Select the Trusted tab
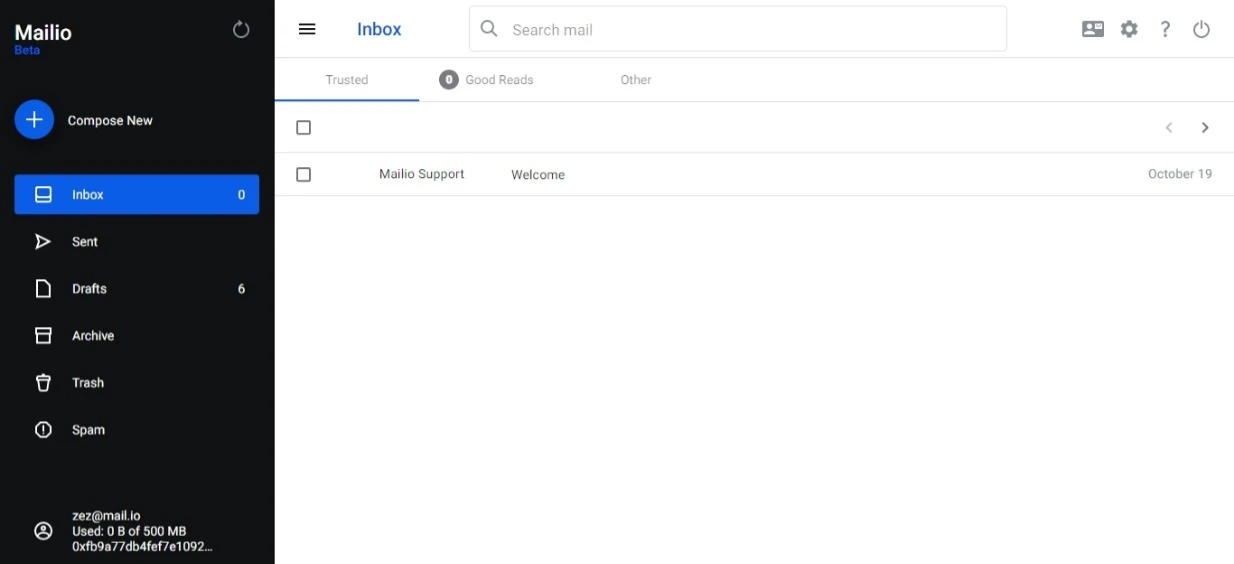The height and width of the screenshot is (564, 1234). pos(347,80)
